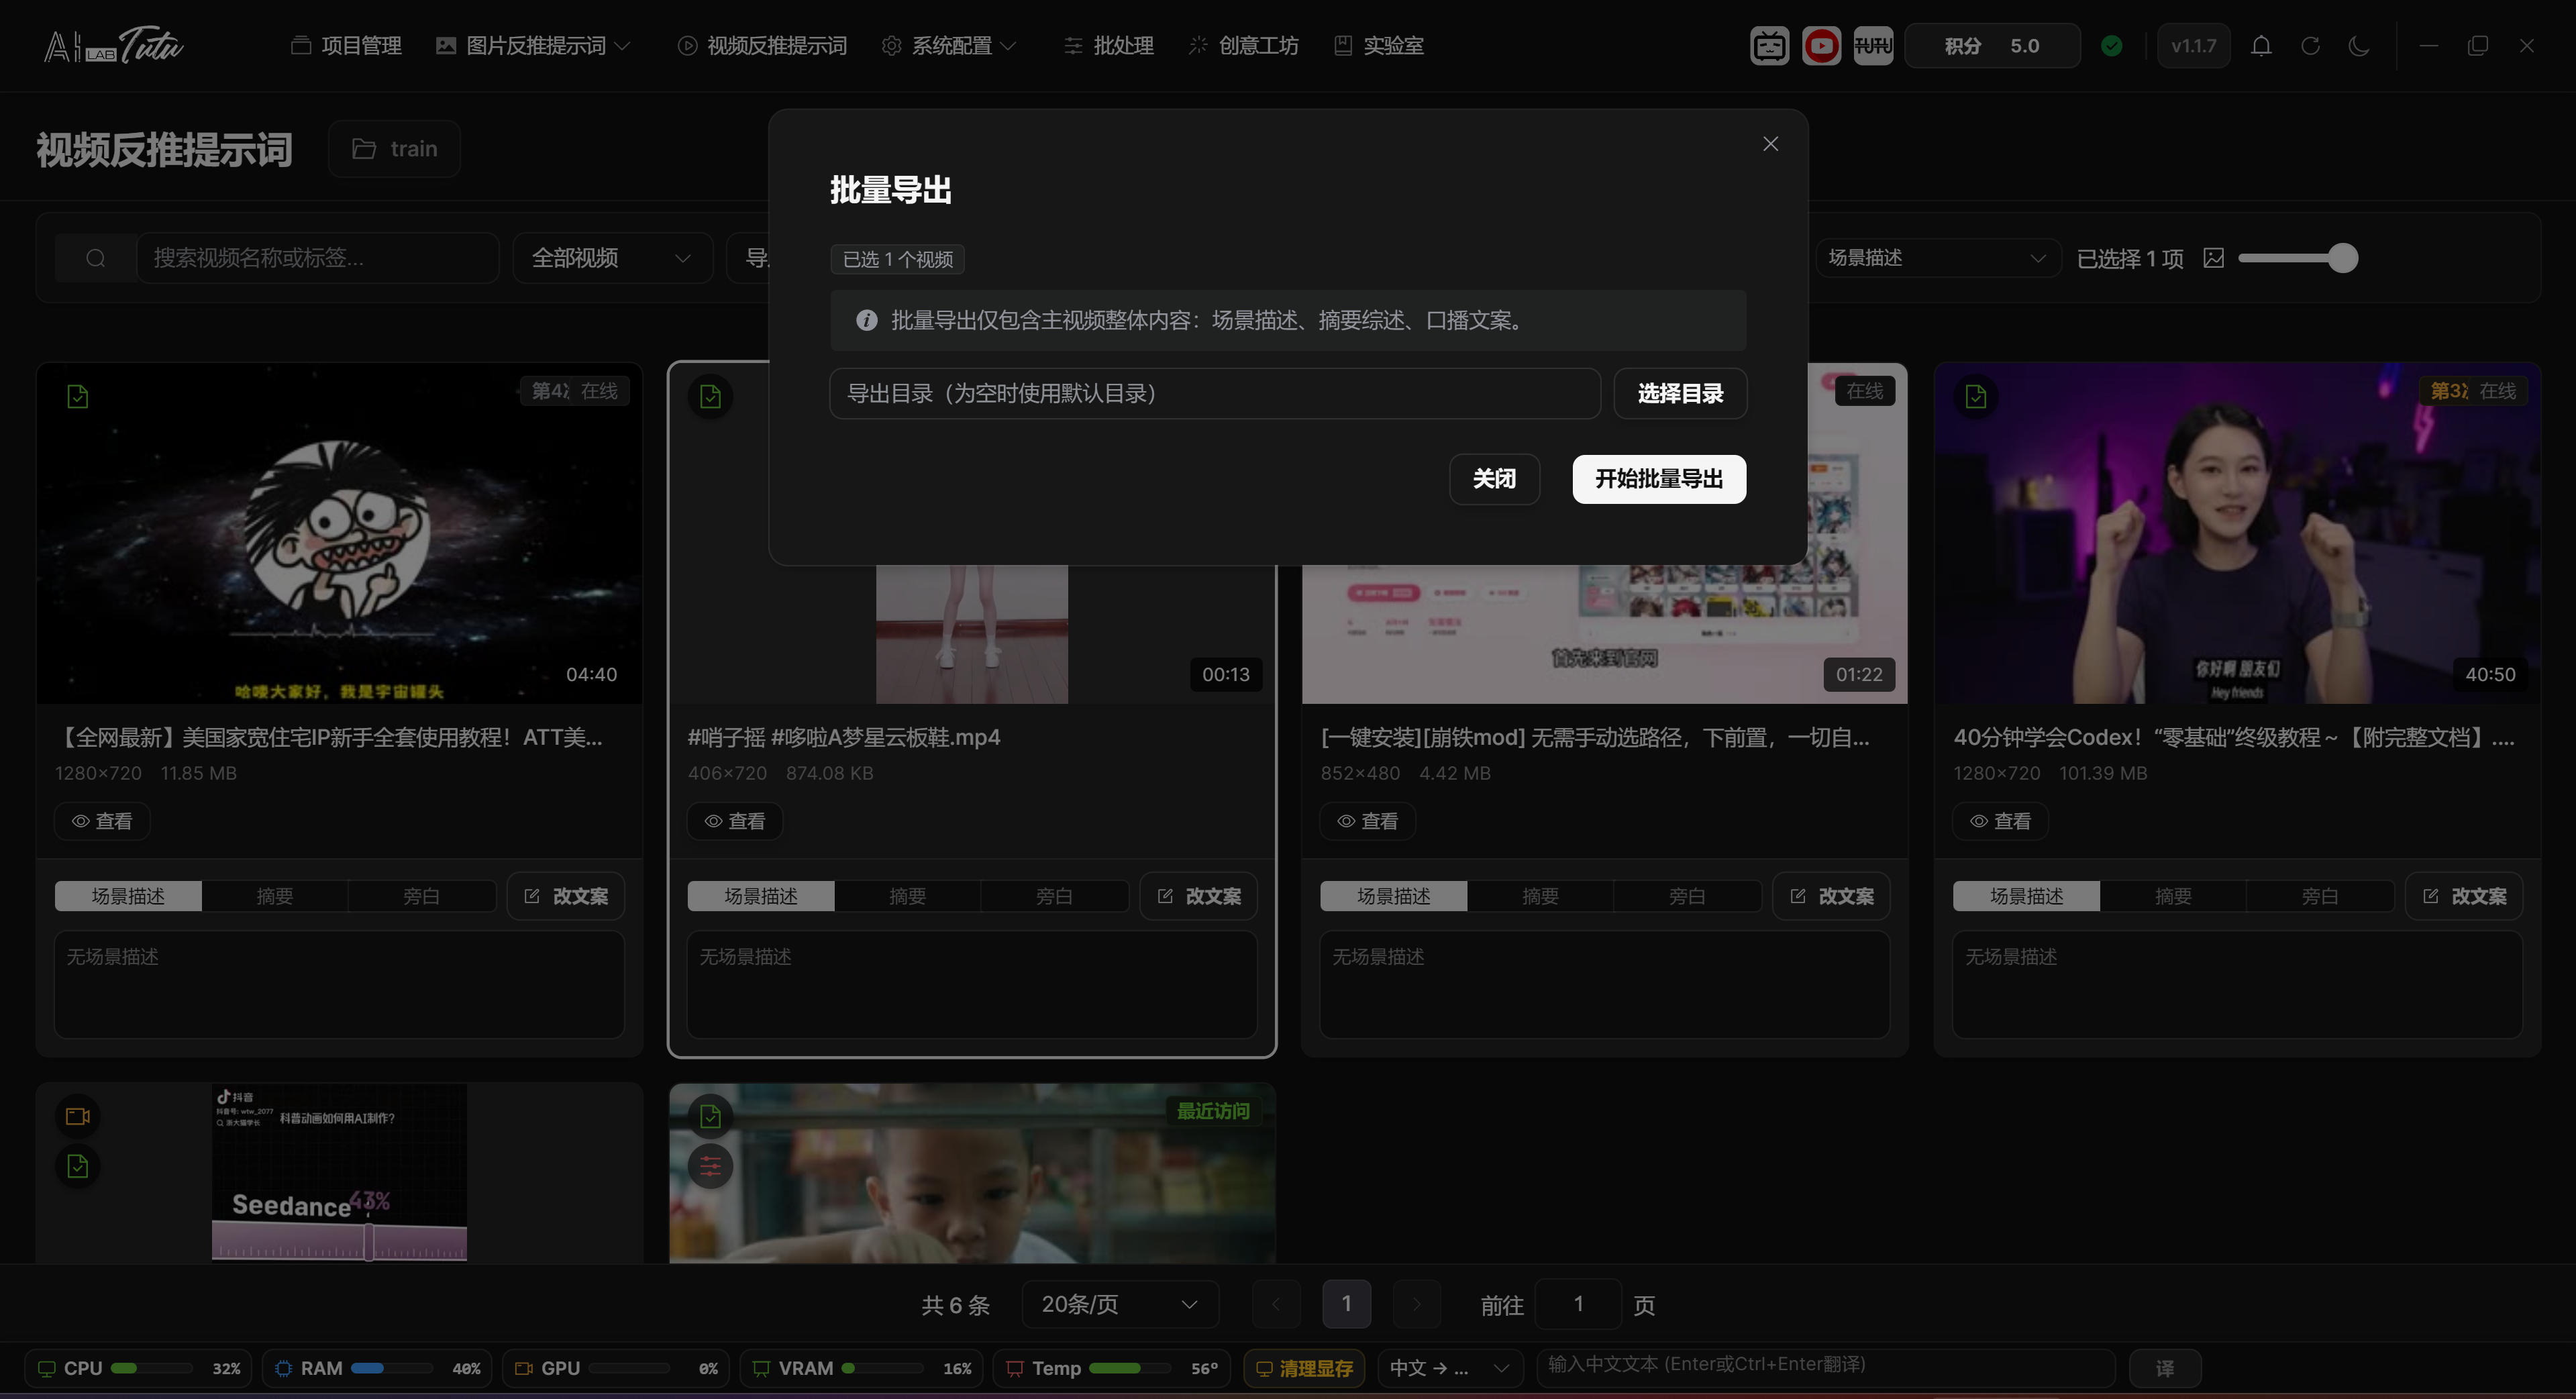Open the 批处理 menu item
2576x1399 pixels.
pyautogui.click(x=1108, y=45)
